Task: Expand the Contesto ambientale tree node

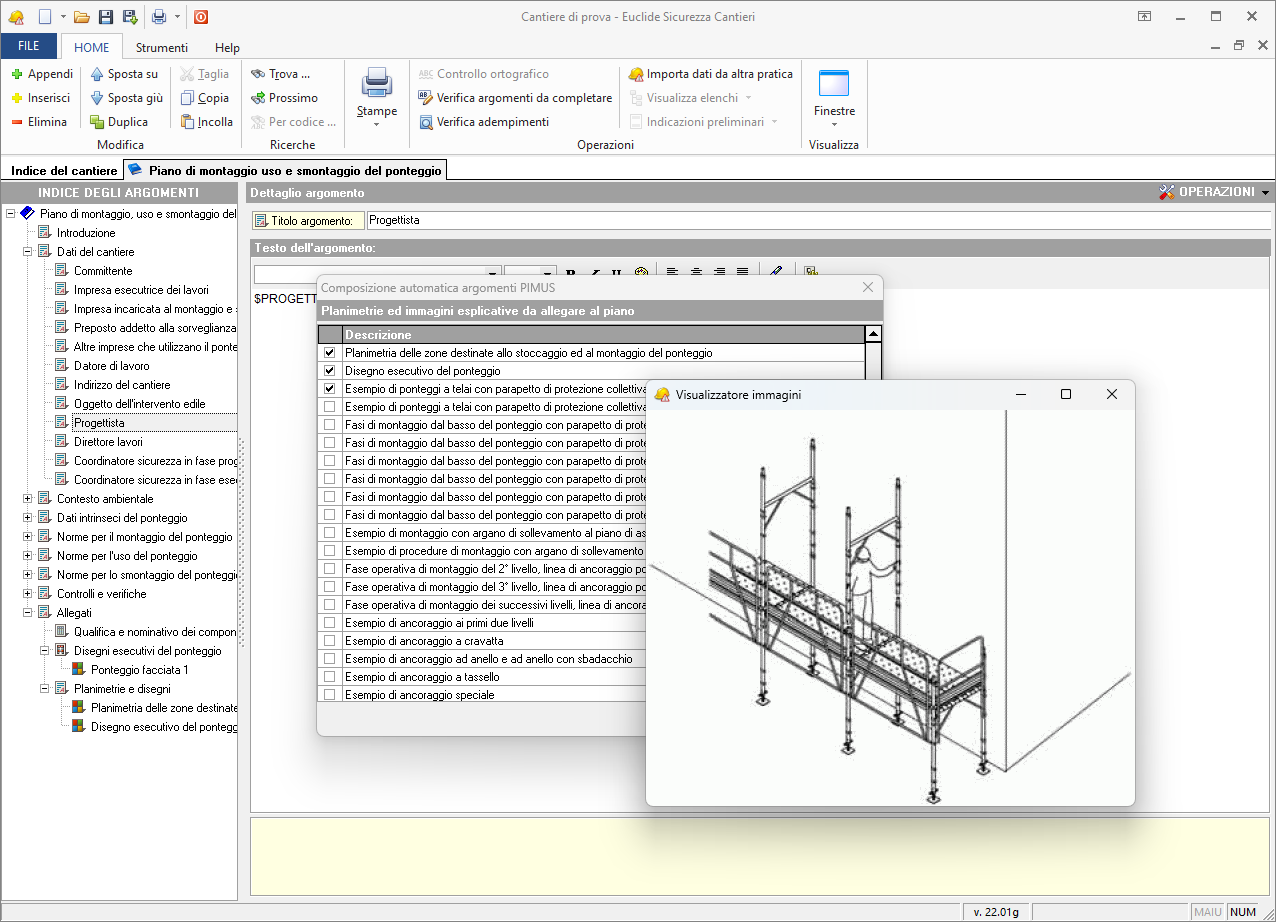Action: (28, 499)
